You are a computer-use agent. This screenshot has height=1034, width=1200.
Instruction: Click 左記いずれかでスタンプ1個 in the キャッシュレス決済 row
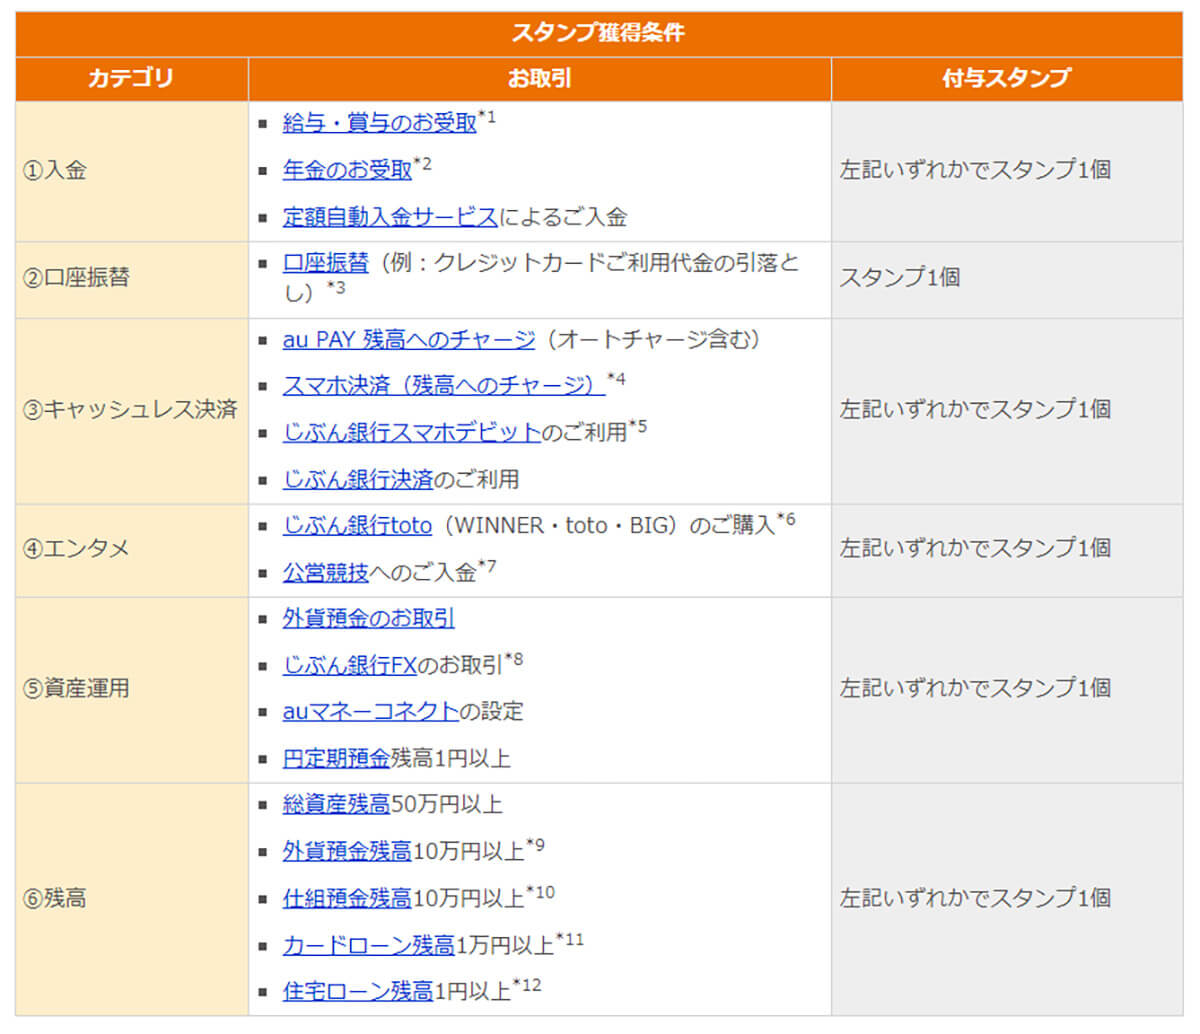[x=975, y=409]
